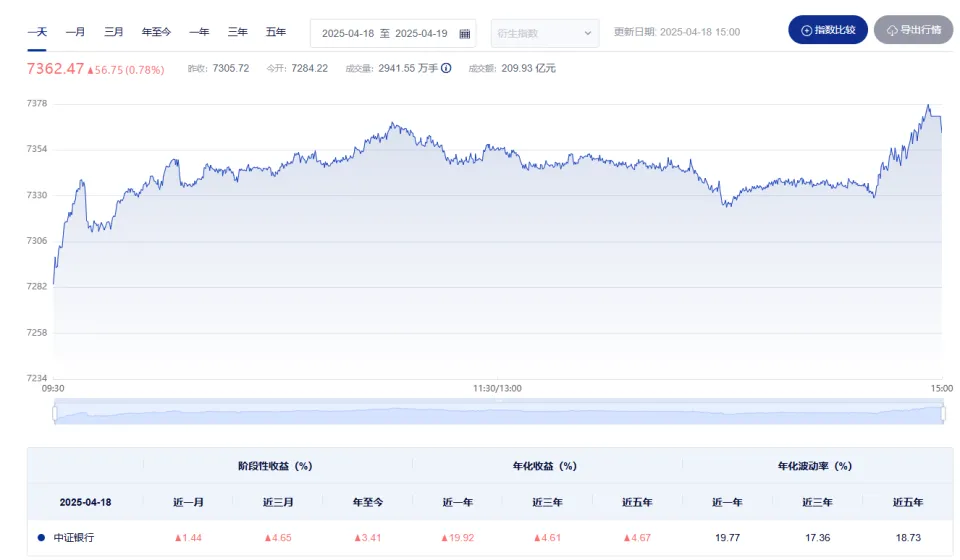The width and height of the screenshot is (960, 560).
Task: Click the left handle of chart range slider
Action: point(54,414)
